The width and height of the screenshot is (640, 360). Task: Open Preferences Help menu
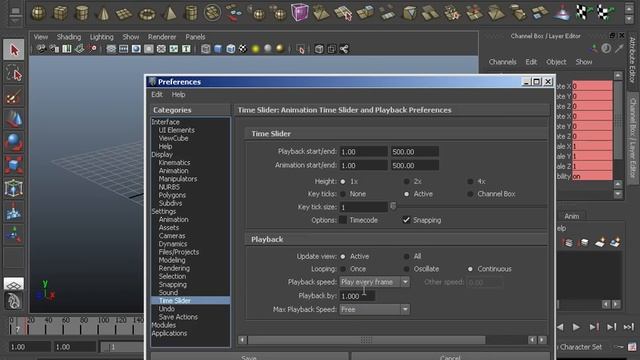coord(178,95)
